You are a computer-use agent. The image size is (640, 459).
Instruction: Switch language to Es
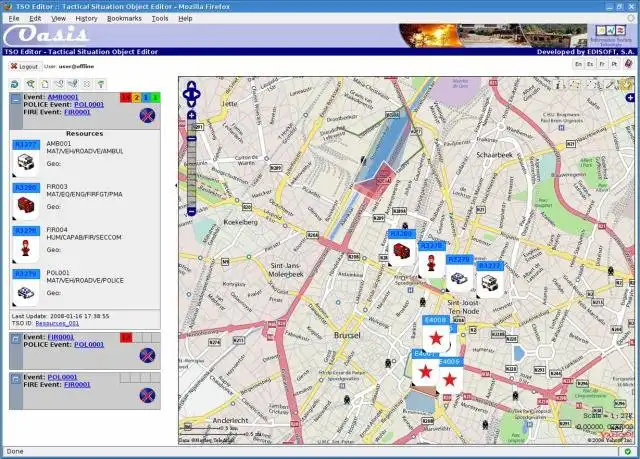tap(590, 64)
